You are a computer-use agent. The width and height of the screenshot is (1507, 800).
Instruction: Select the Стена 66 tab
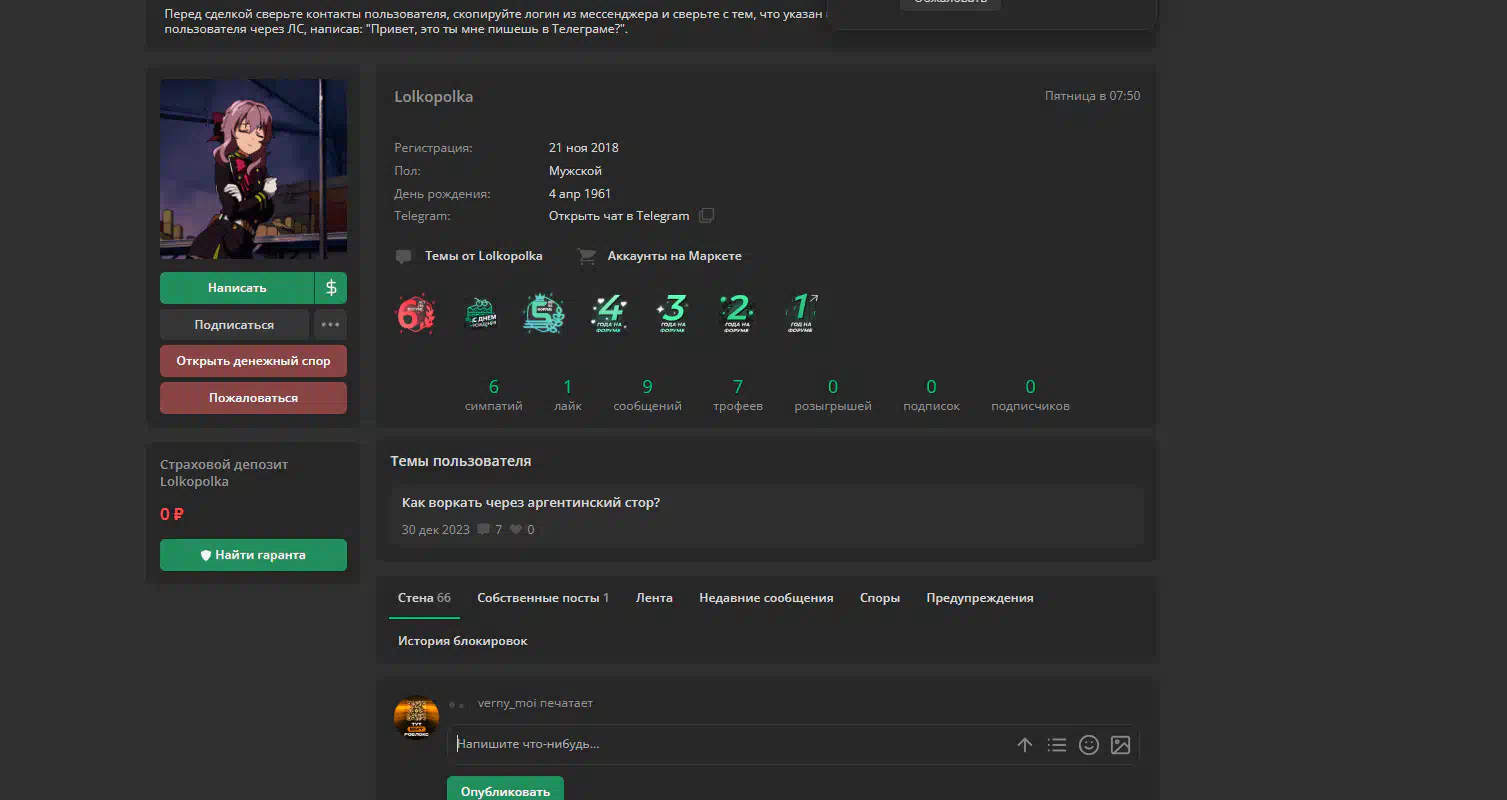pyautogui.click(x=424, y=598)
